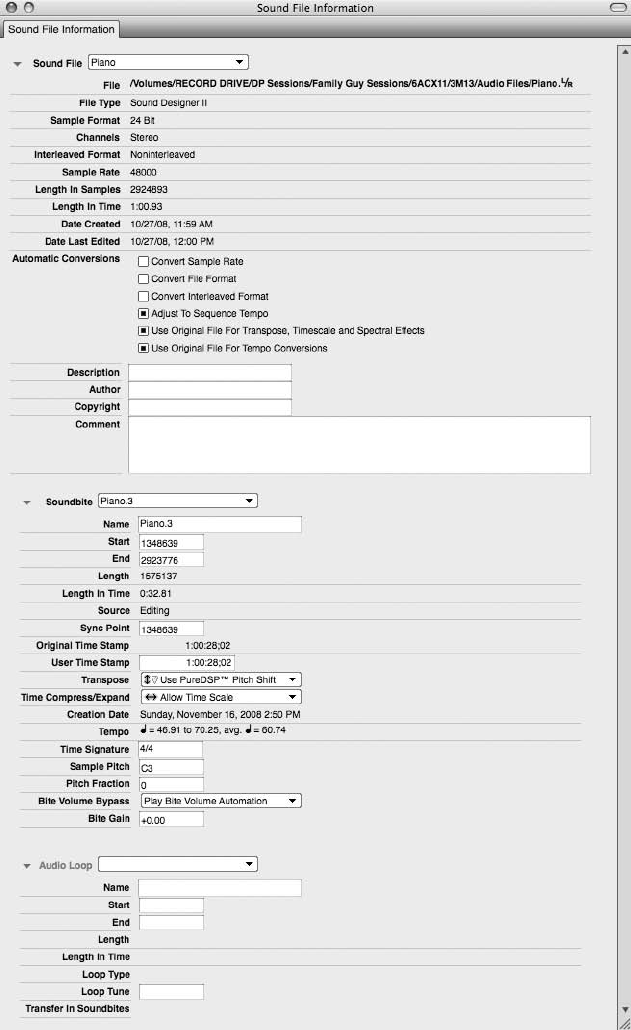Click the Tempo range value
This screenshot has width=631, height=1030.
213,730
